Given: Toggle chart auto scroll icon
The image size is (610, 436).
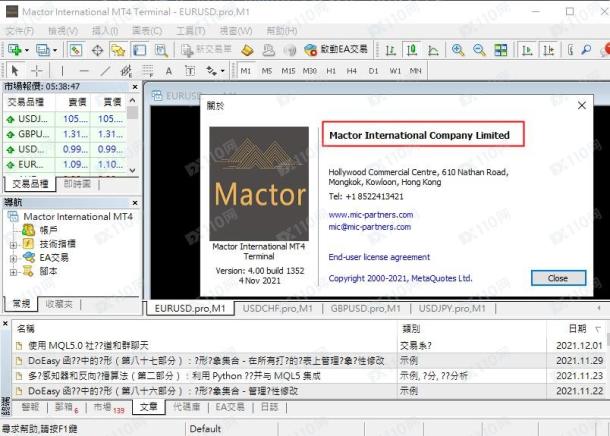Looking at the screenshot, I should (x=527, y=50).
